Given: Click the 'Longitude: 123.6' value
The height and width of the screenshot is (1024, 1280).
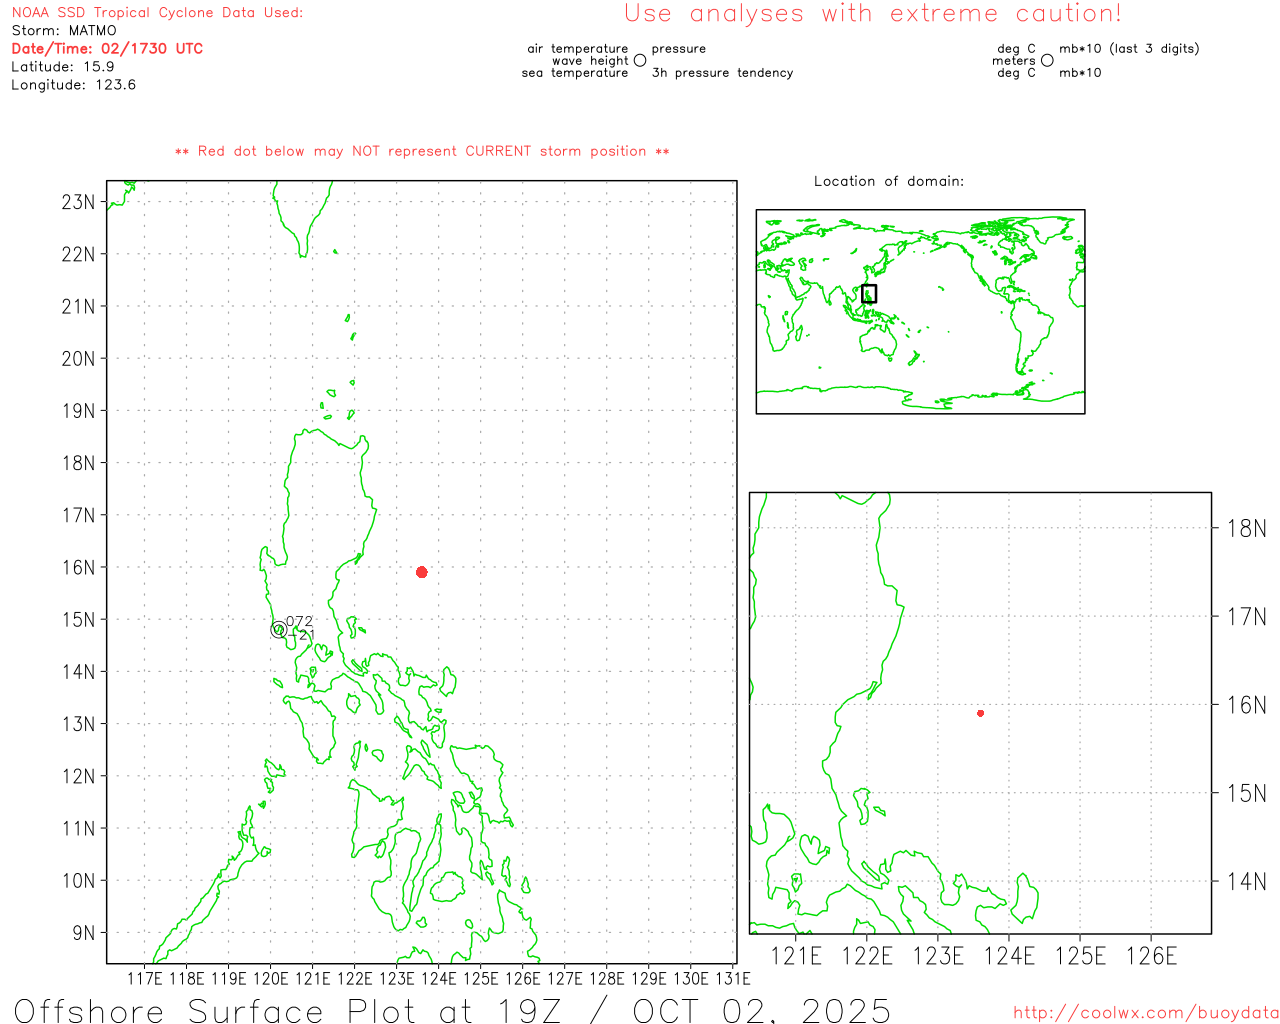Looking at the screenshot, I should click(x=73, y=85).
